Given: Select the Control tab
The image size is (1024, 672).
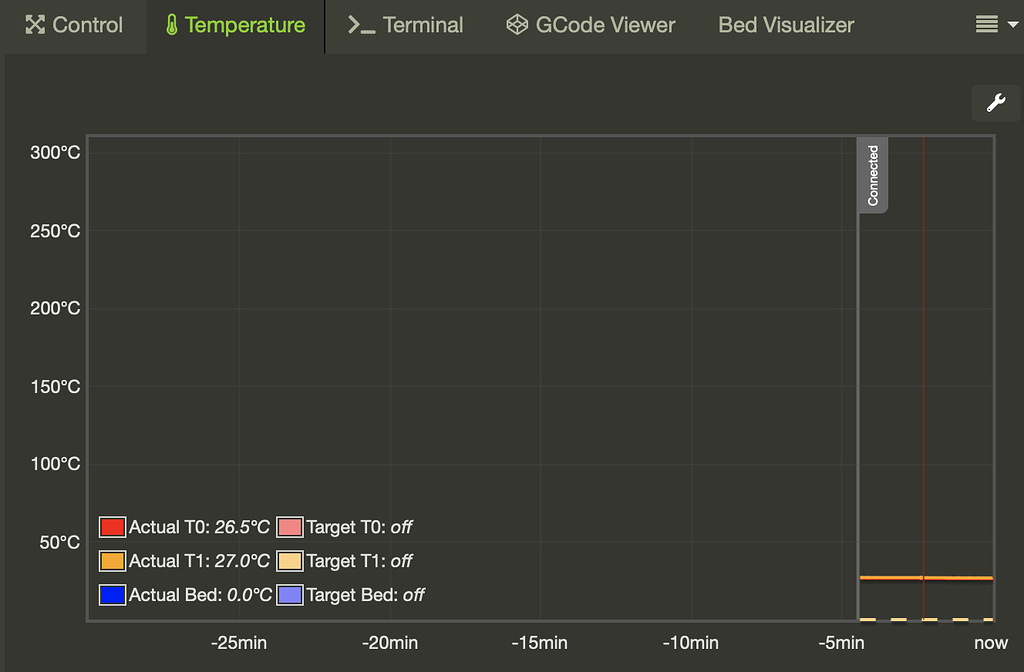Looking at the screenshot, I should pos(74,25).
